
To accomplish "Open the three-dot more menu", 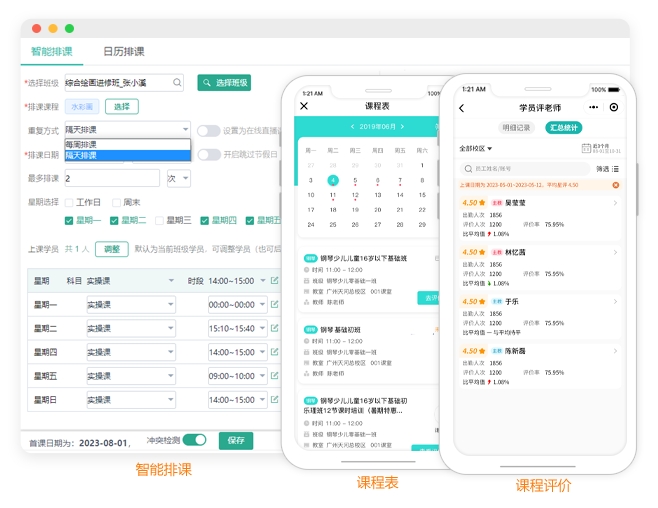I will point(597,108).
